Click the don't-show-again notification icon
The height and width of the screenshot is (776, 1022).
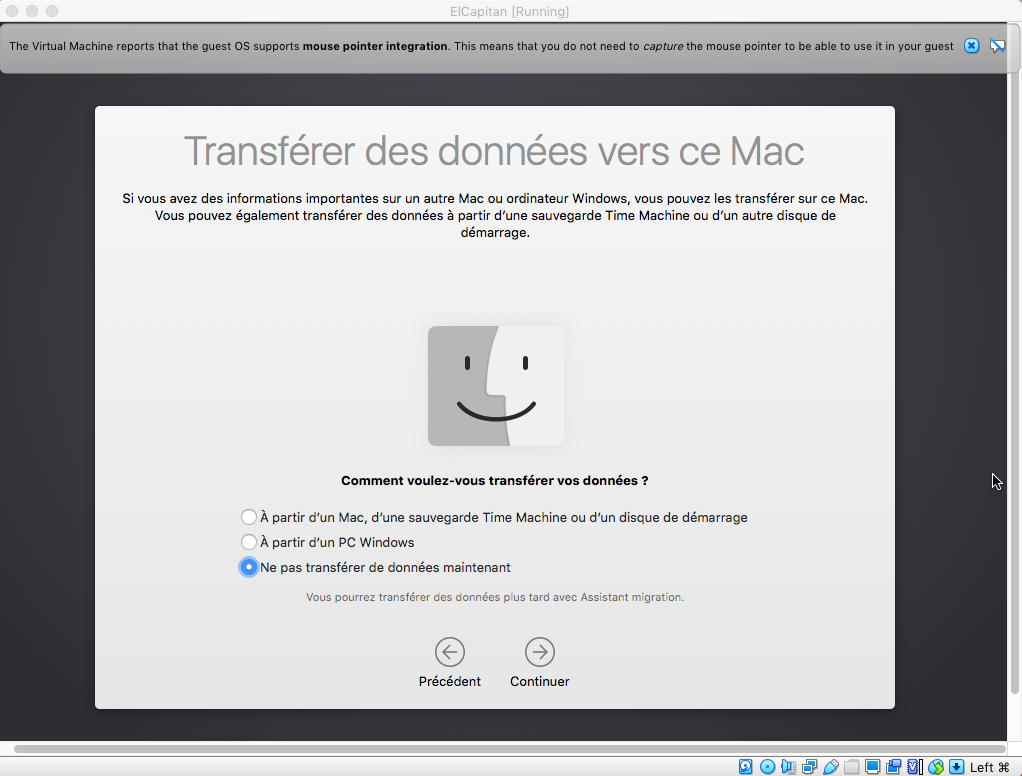[x=997, y=46]
